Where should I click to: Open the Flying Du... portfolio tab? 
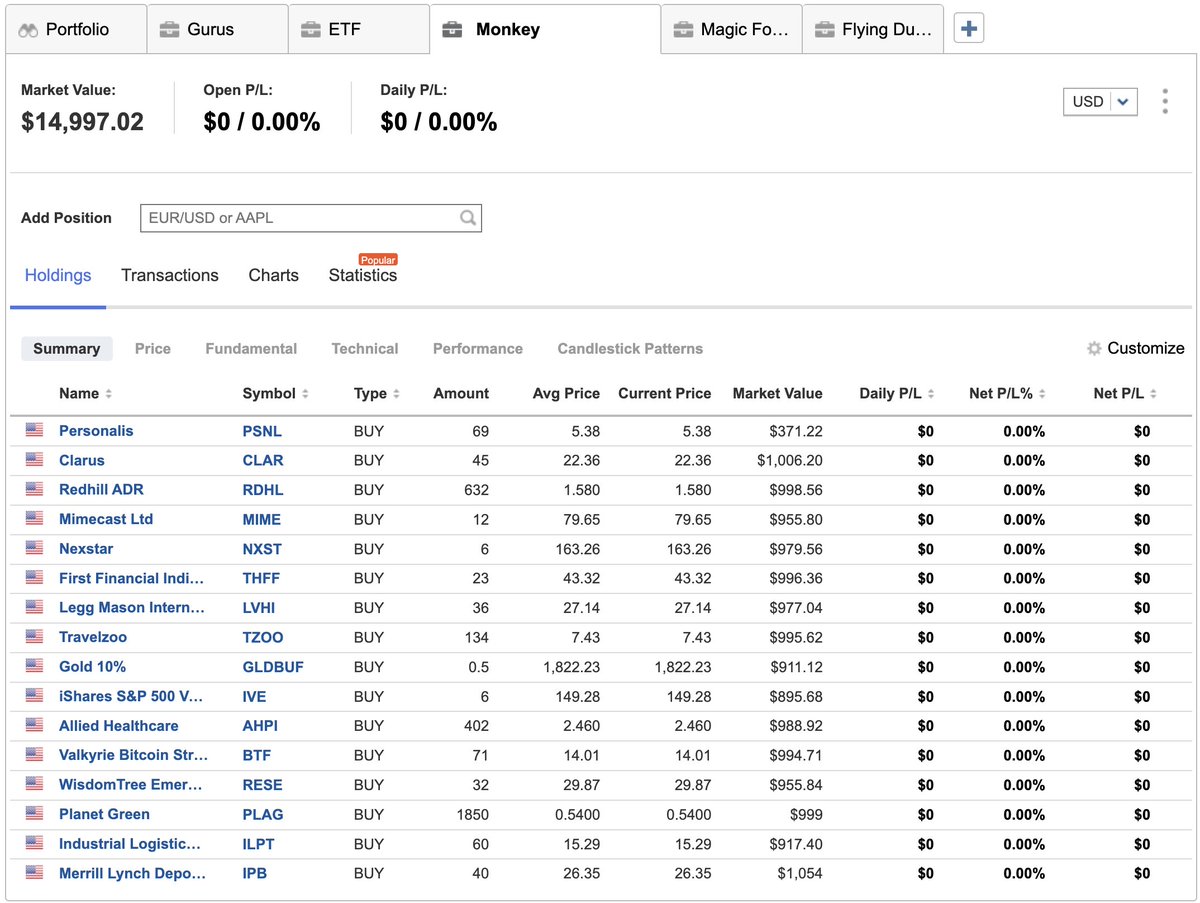873,29
